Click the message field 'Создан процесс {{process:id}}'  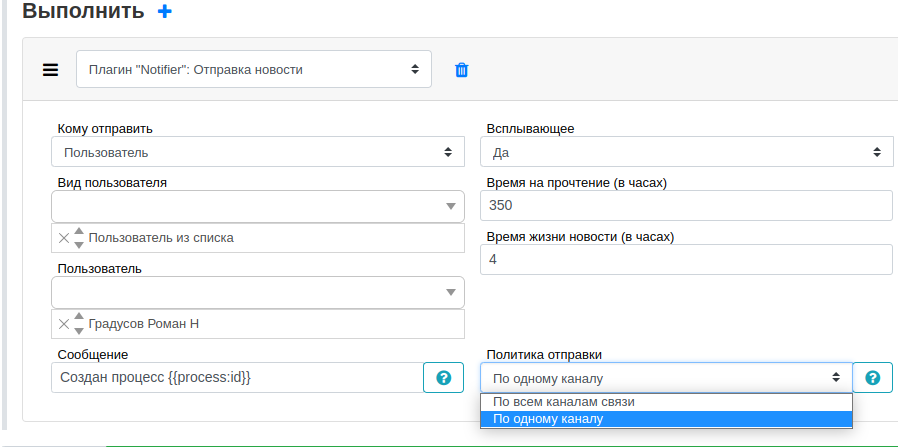pos(237,378)
